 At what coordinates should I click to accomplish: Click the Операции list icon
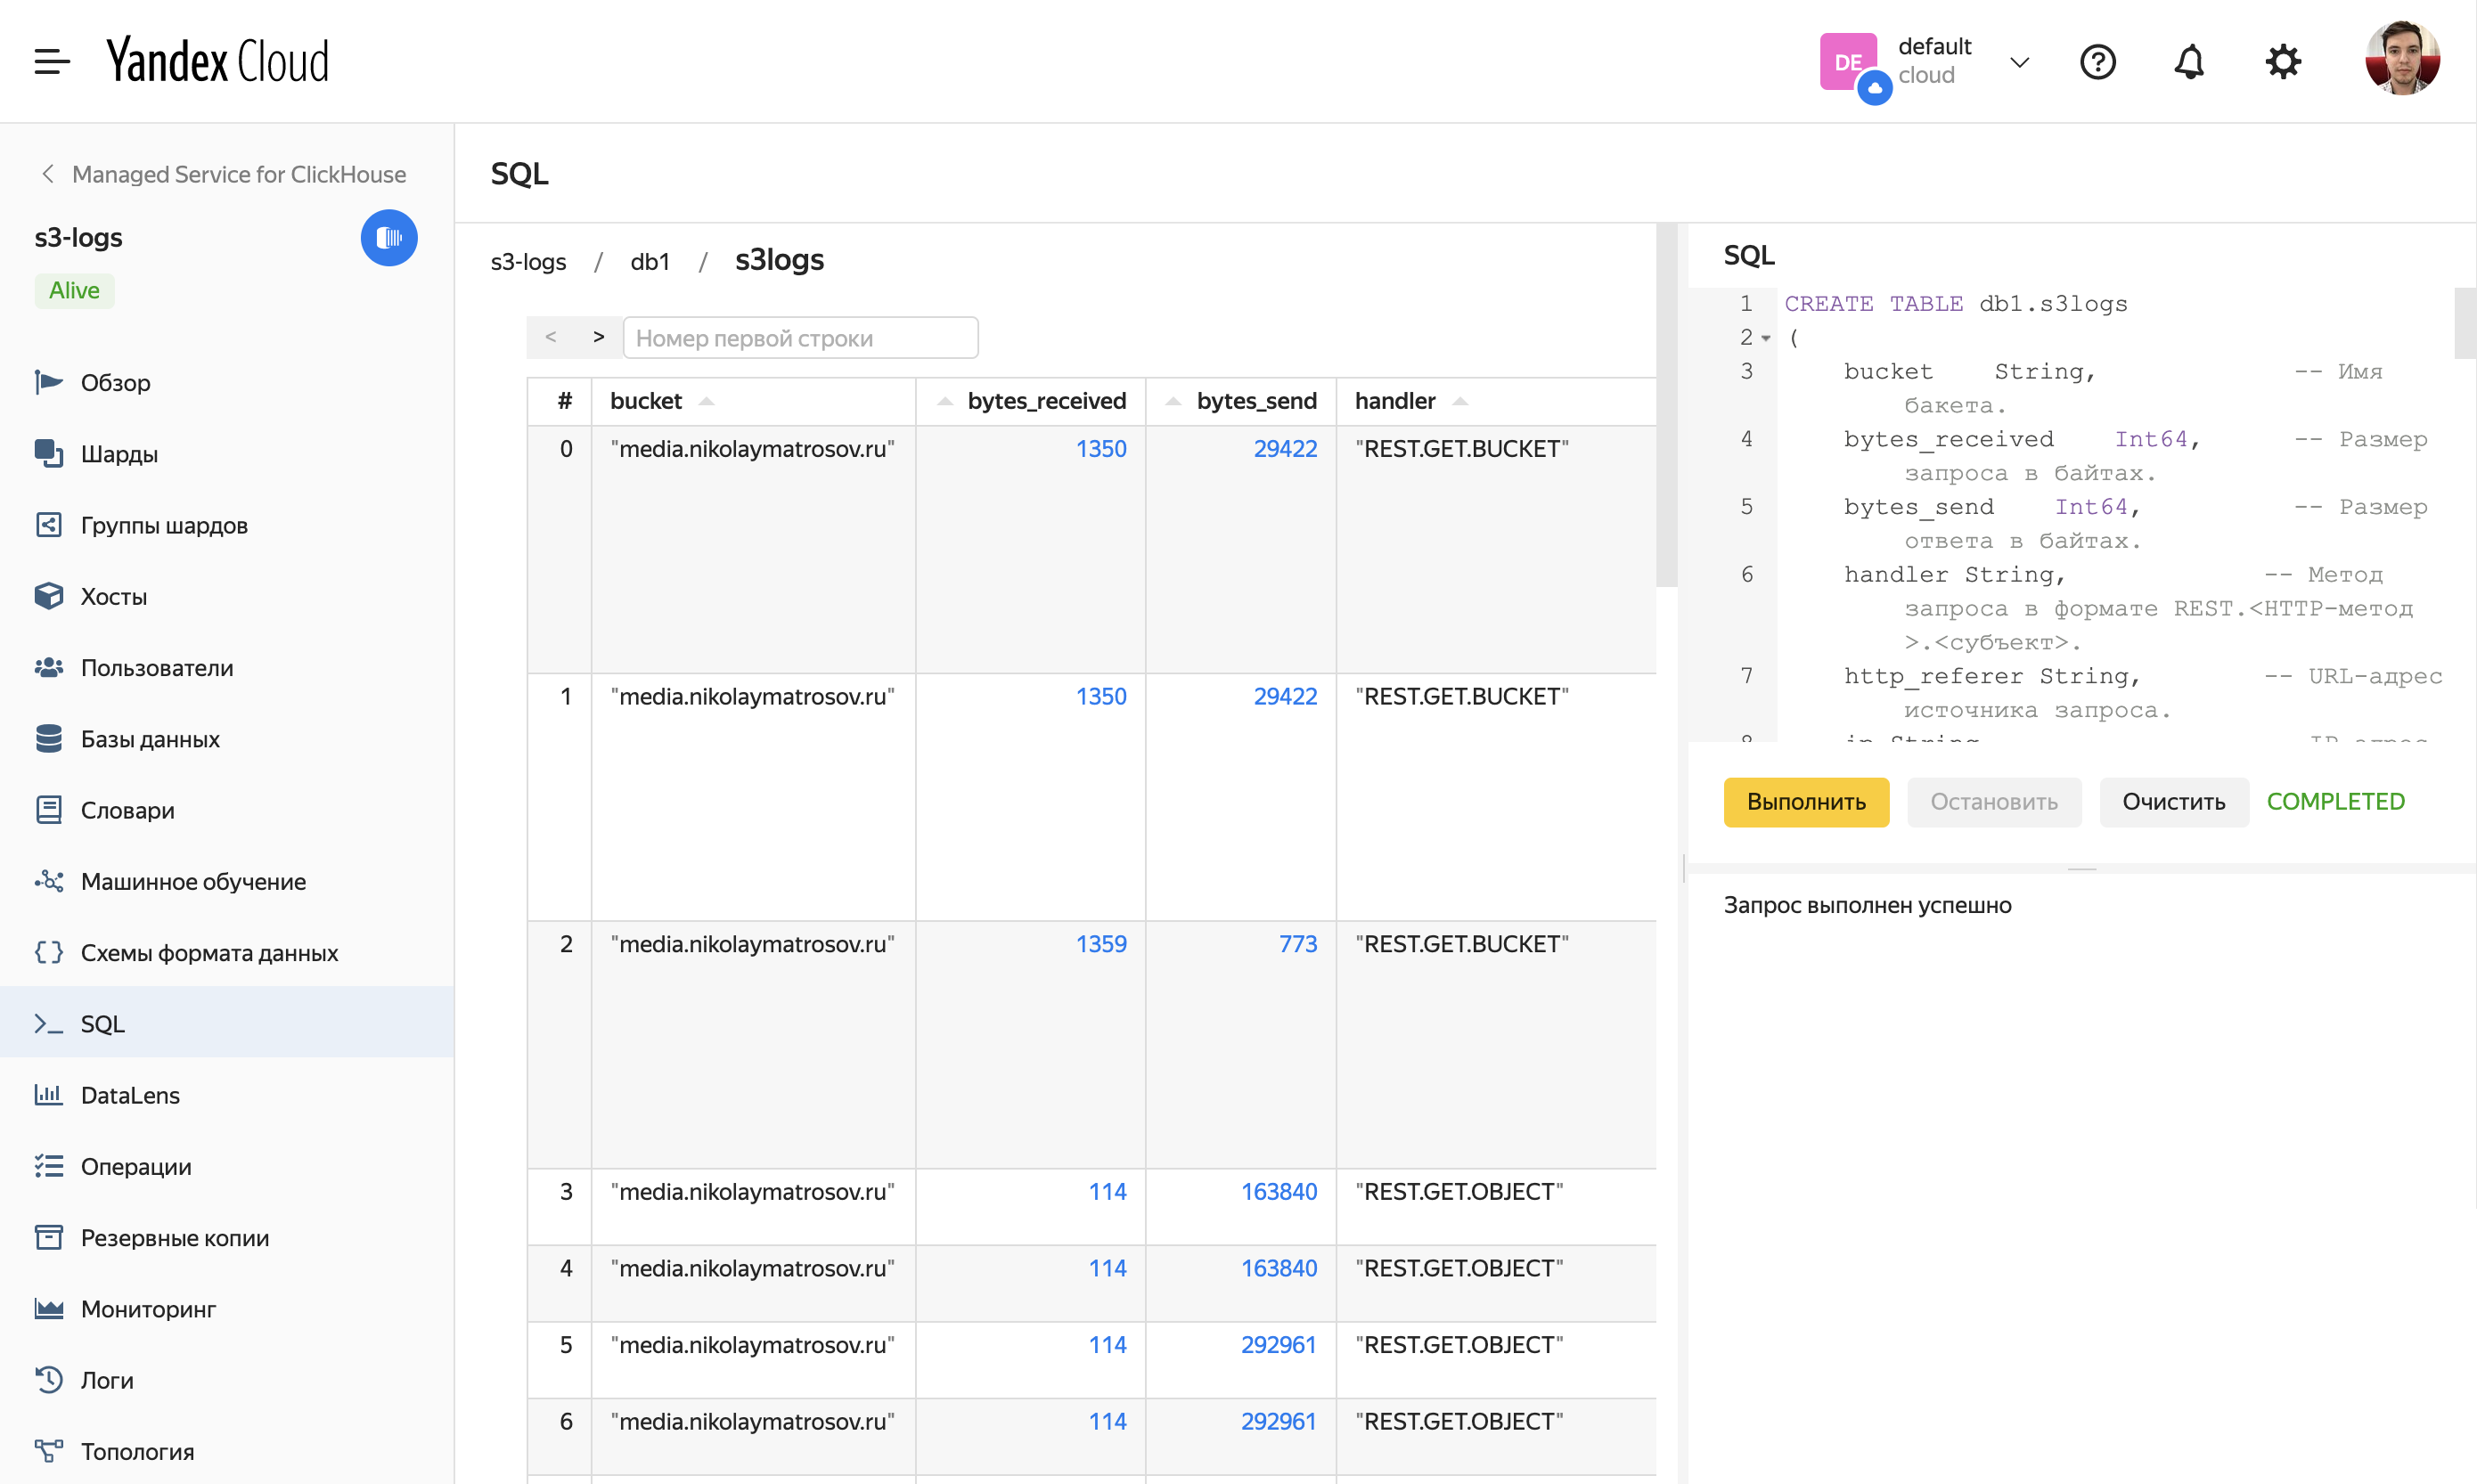point(49,1166)
